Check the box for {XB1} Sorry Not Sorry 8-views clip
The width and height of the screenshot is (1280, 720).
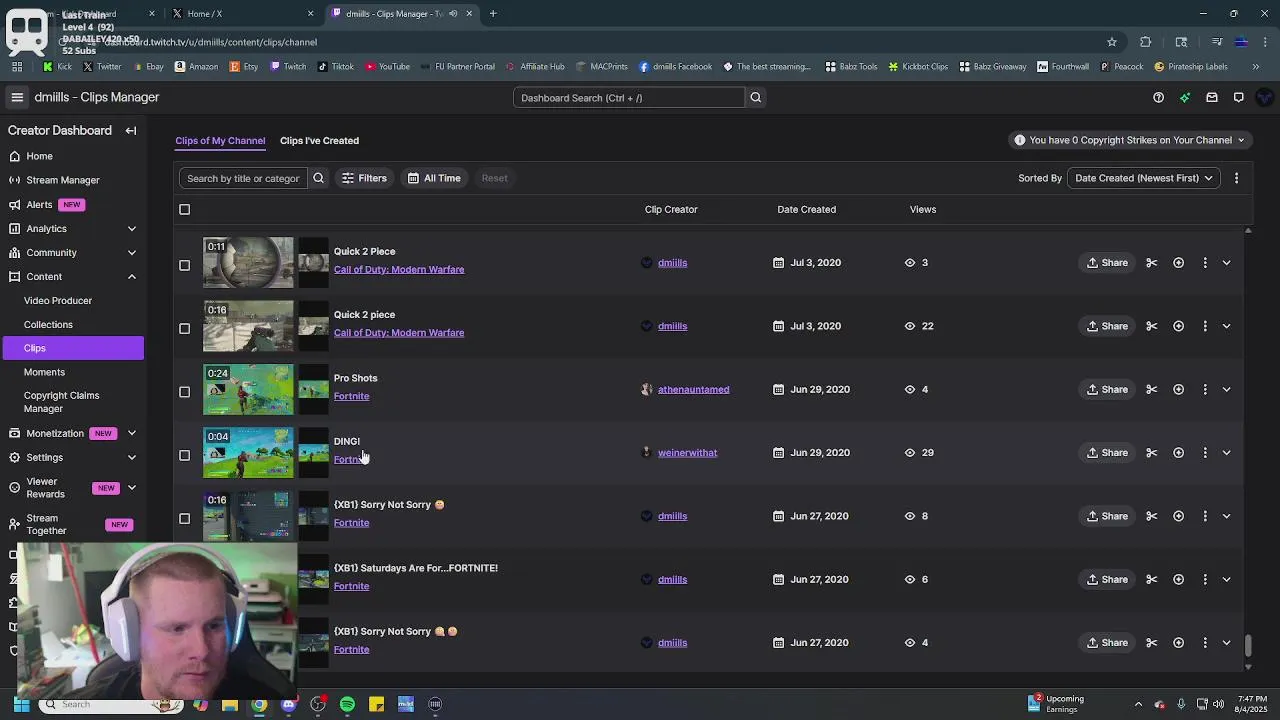click(x=184, y=518)
